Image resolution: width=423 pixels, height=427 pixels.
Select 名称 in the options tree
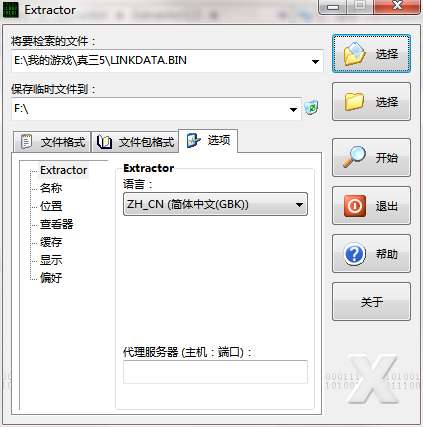click(x=51, y=188)
